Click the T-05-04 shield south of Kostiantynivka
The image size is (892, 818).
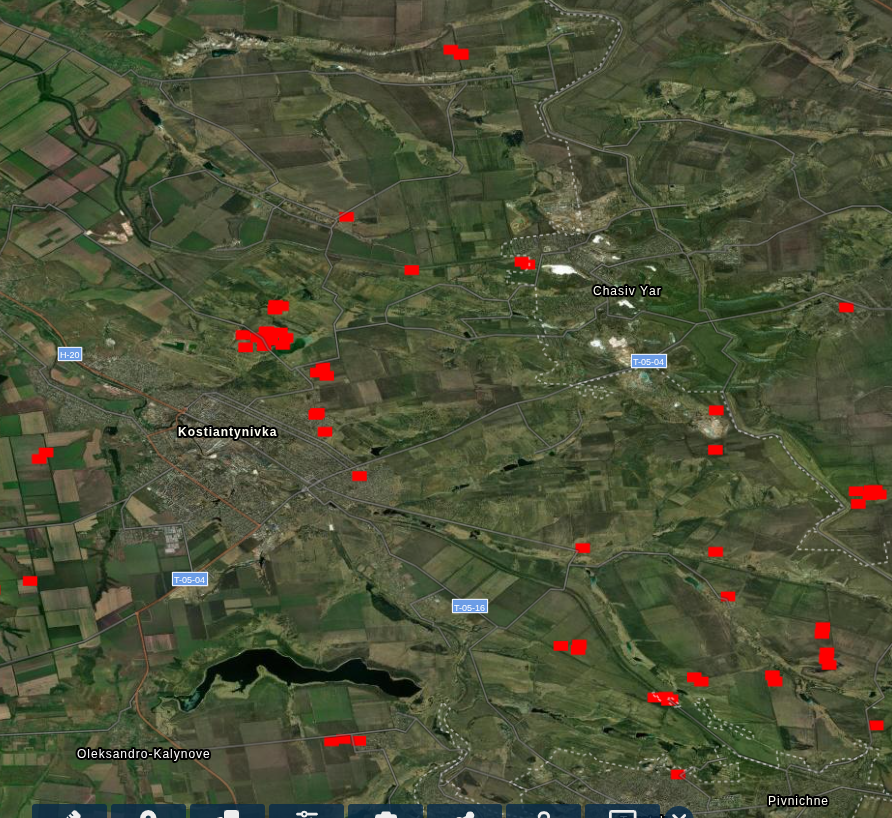click(x=189, y=580)
